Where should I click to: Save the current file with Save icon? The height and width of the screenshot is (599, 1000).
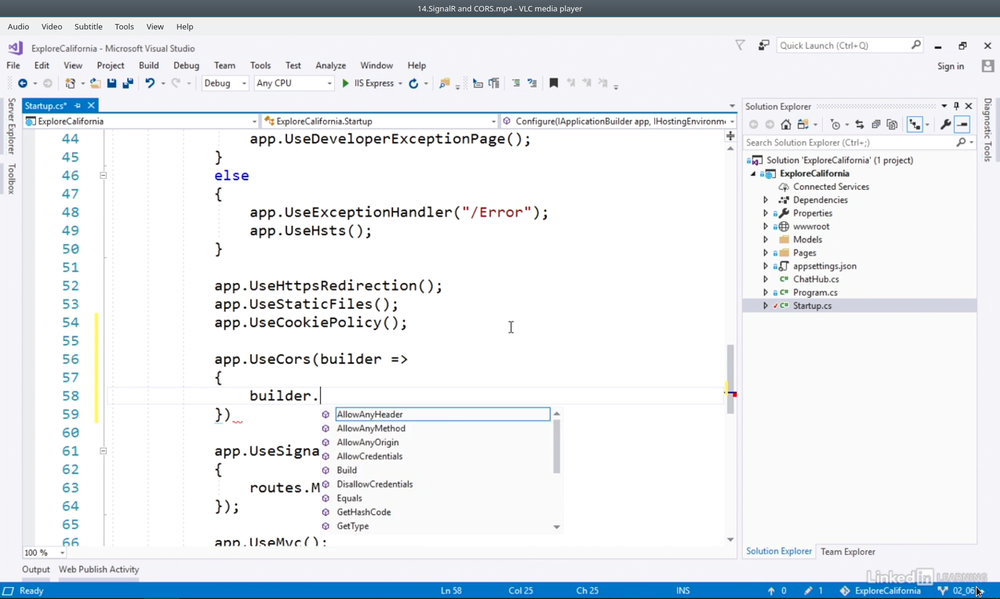112,84
